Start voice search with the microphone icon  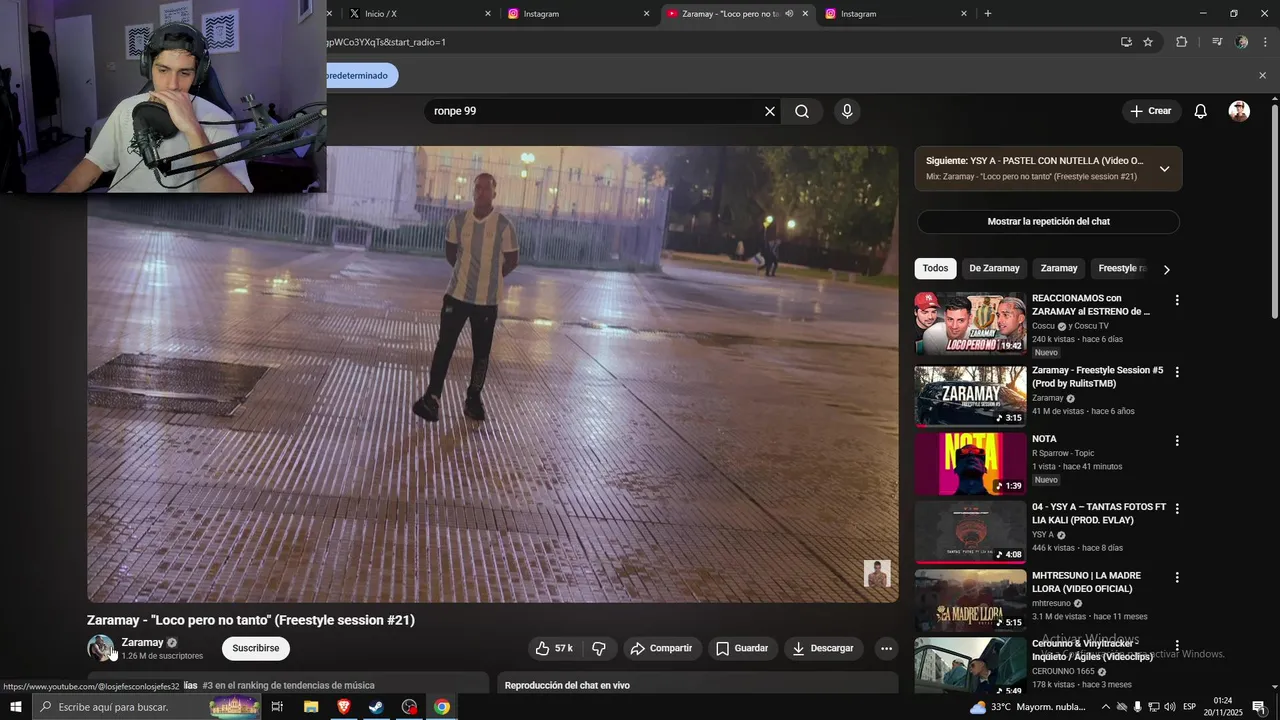point(847,111)
